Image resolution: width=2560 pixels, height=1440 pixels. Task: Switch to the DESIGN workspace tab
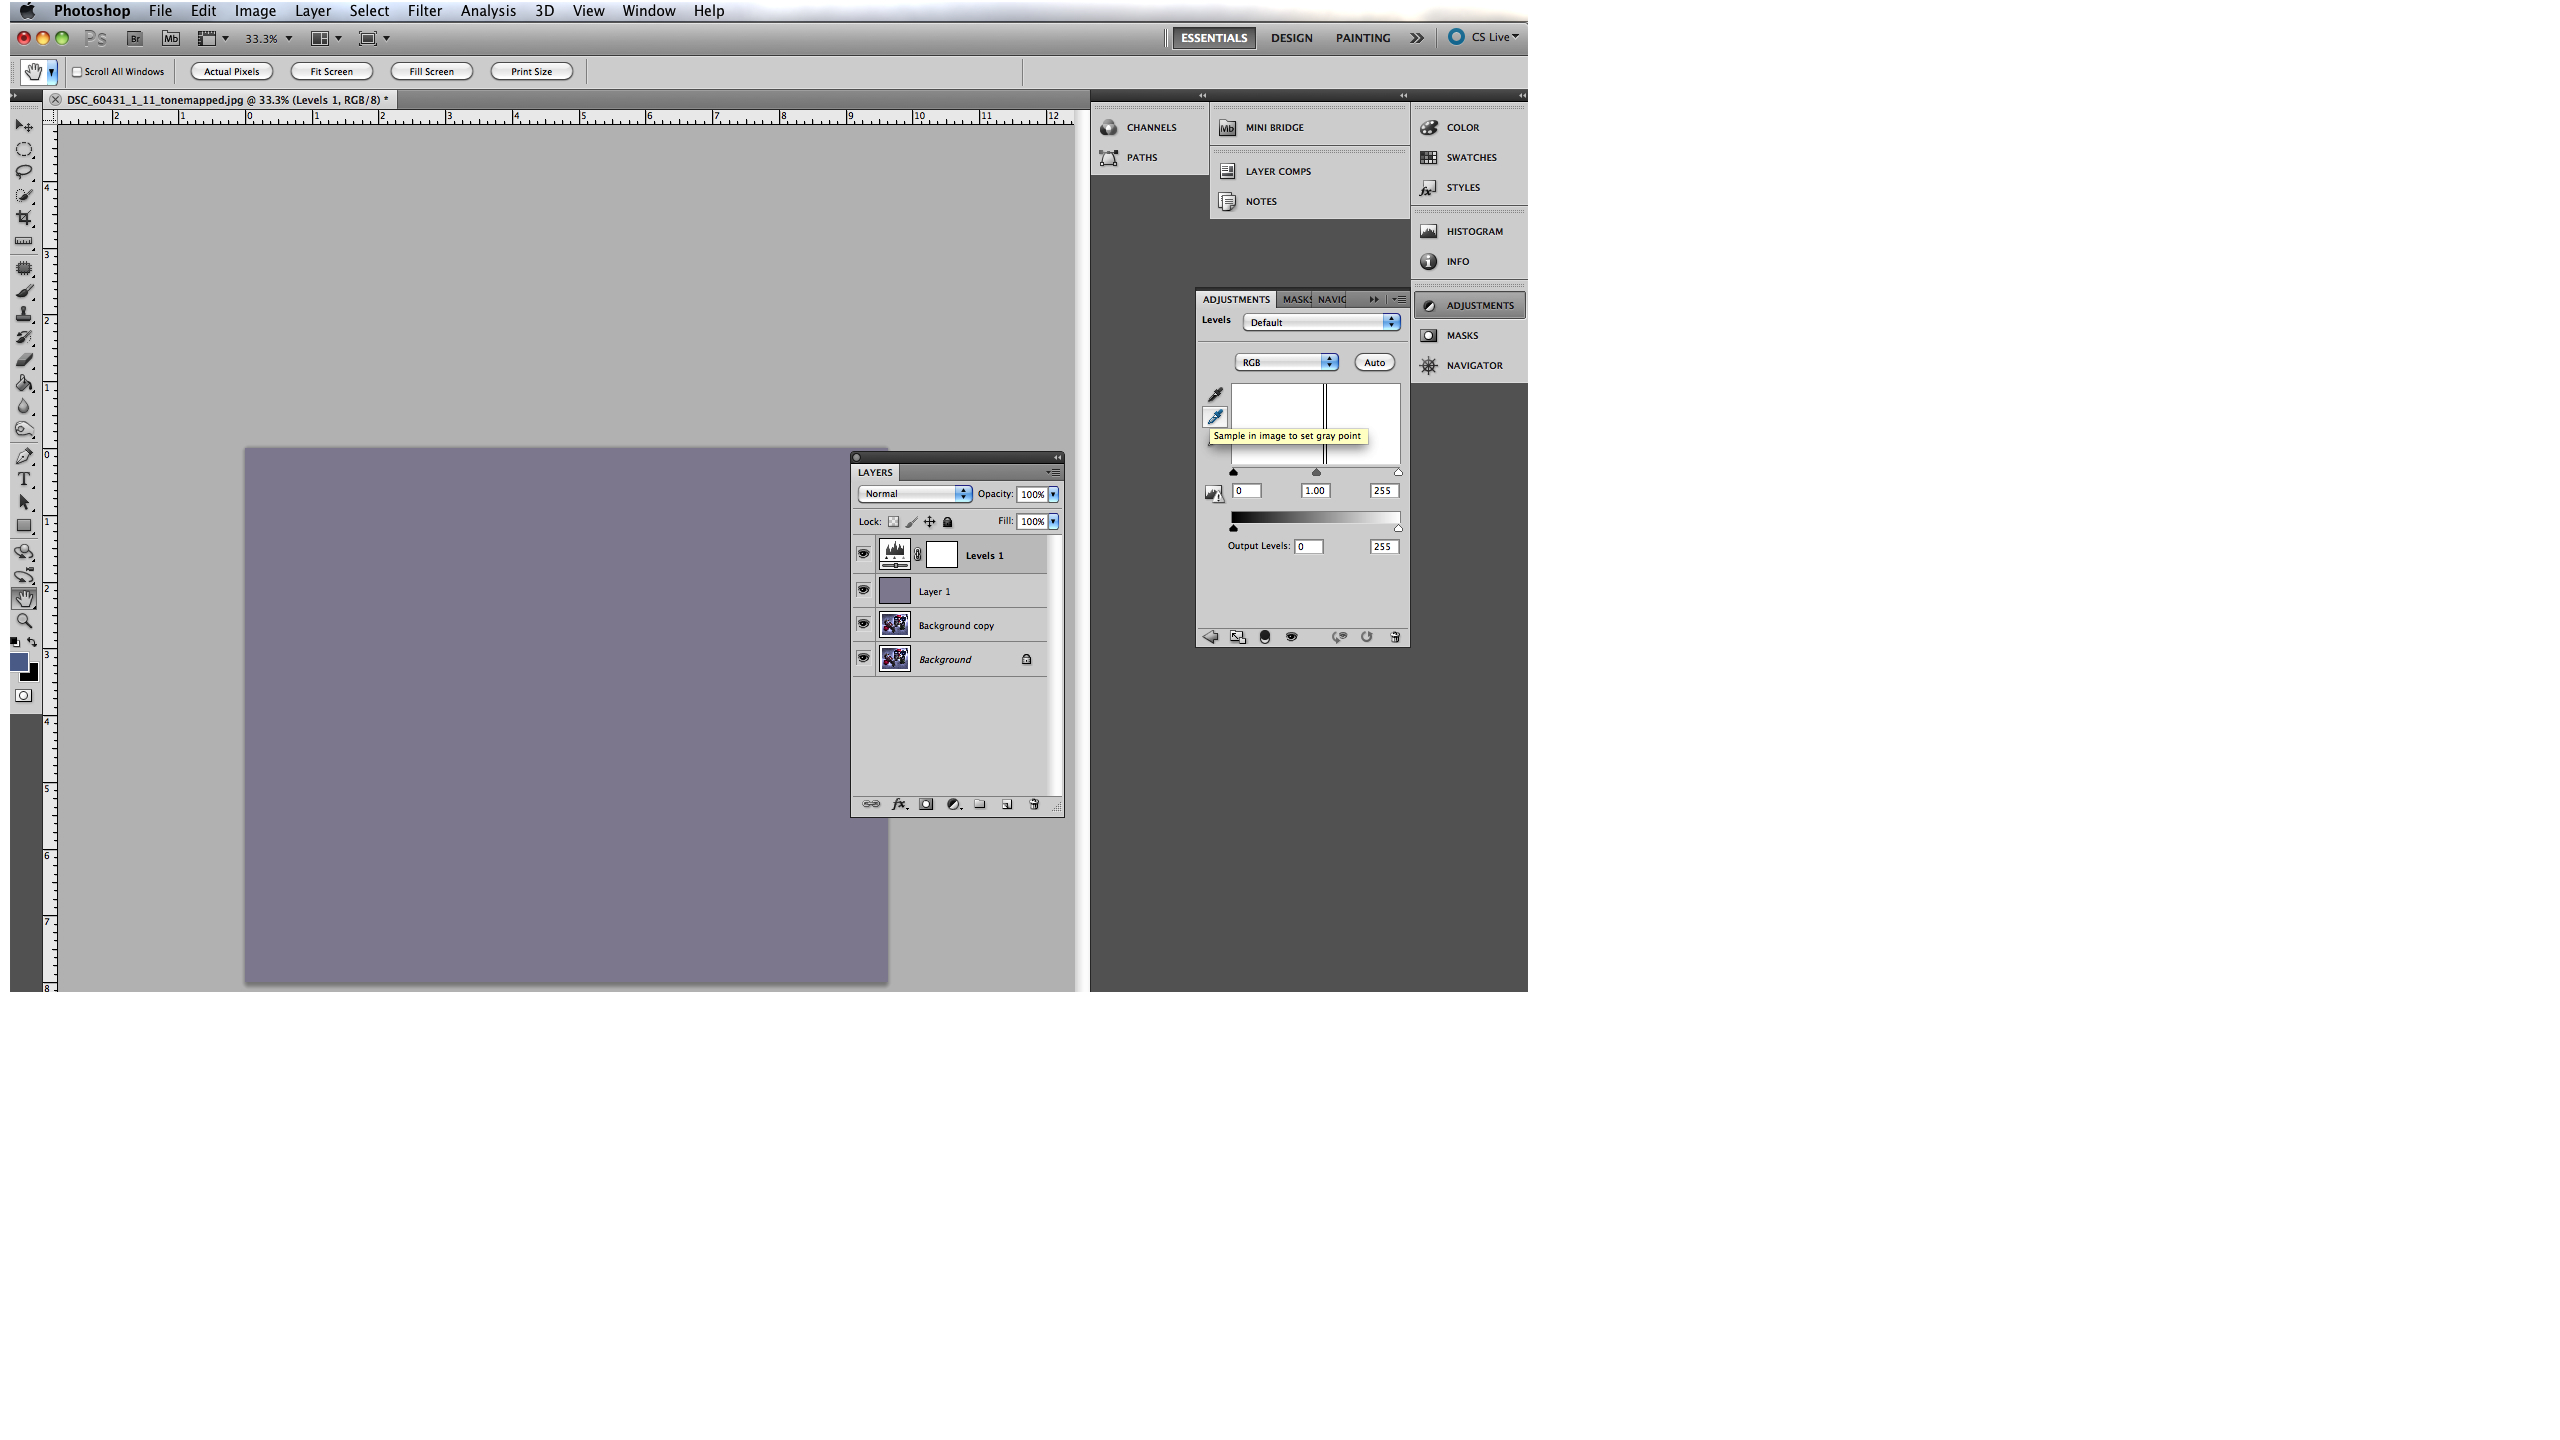click(1290, 37)
